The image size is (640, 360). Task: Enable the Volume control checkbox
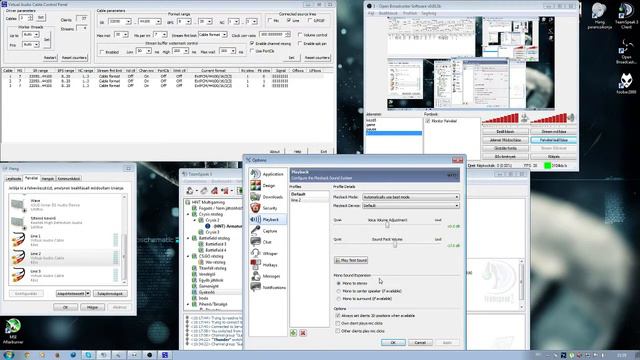[x=300, y=35]
